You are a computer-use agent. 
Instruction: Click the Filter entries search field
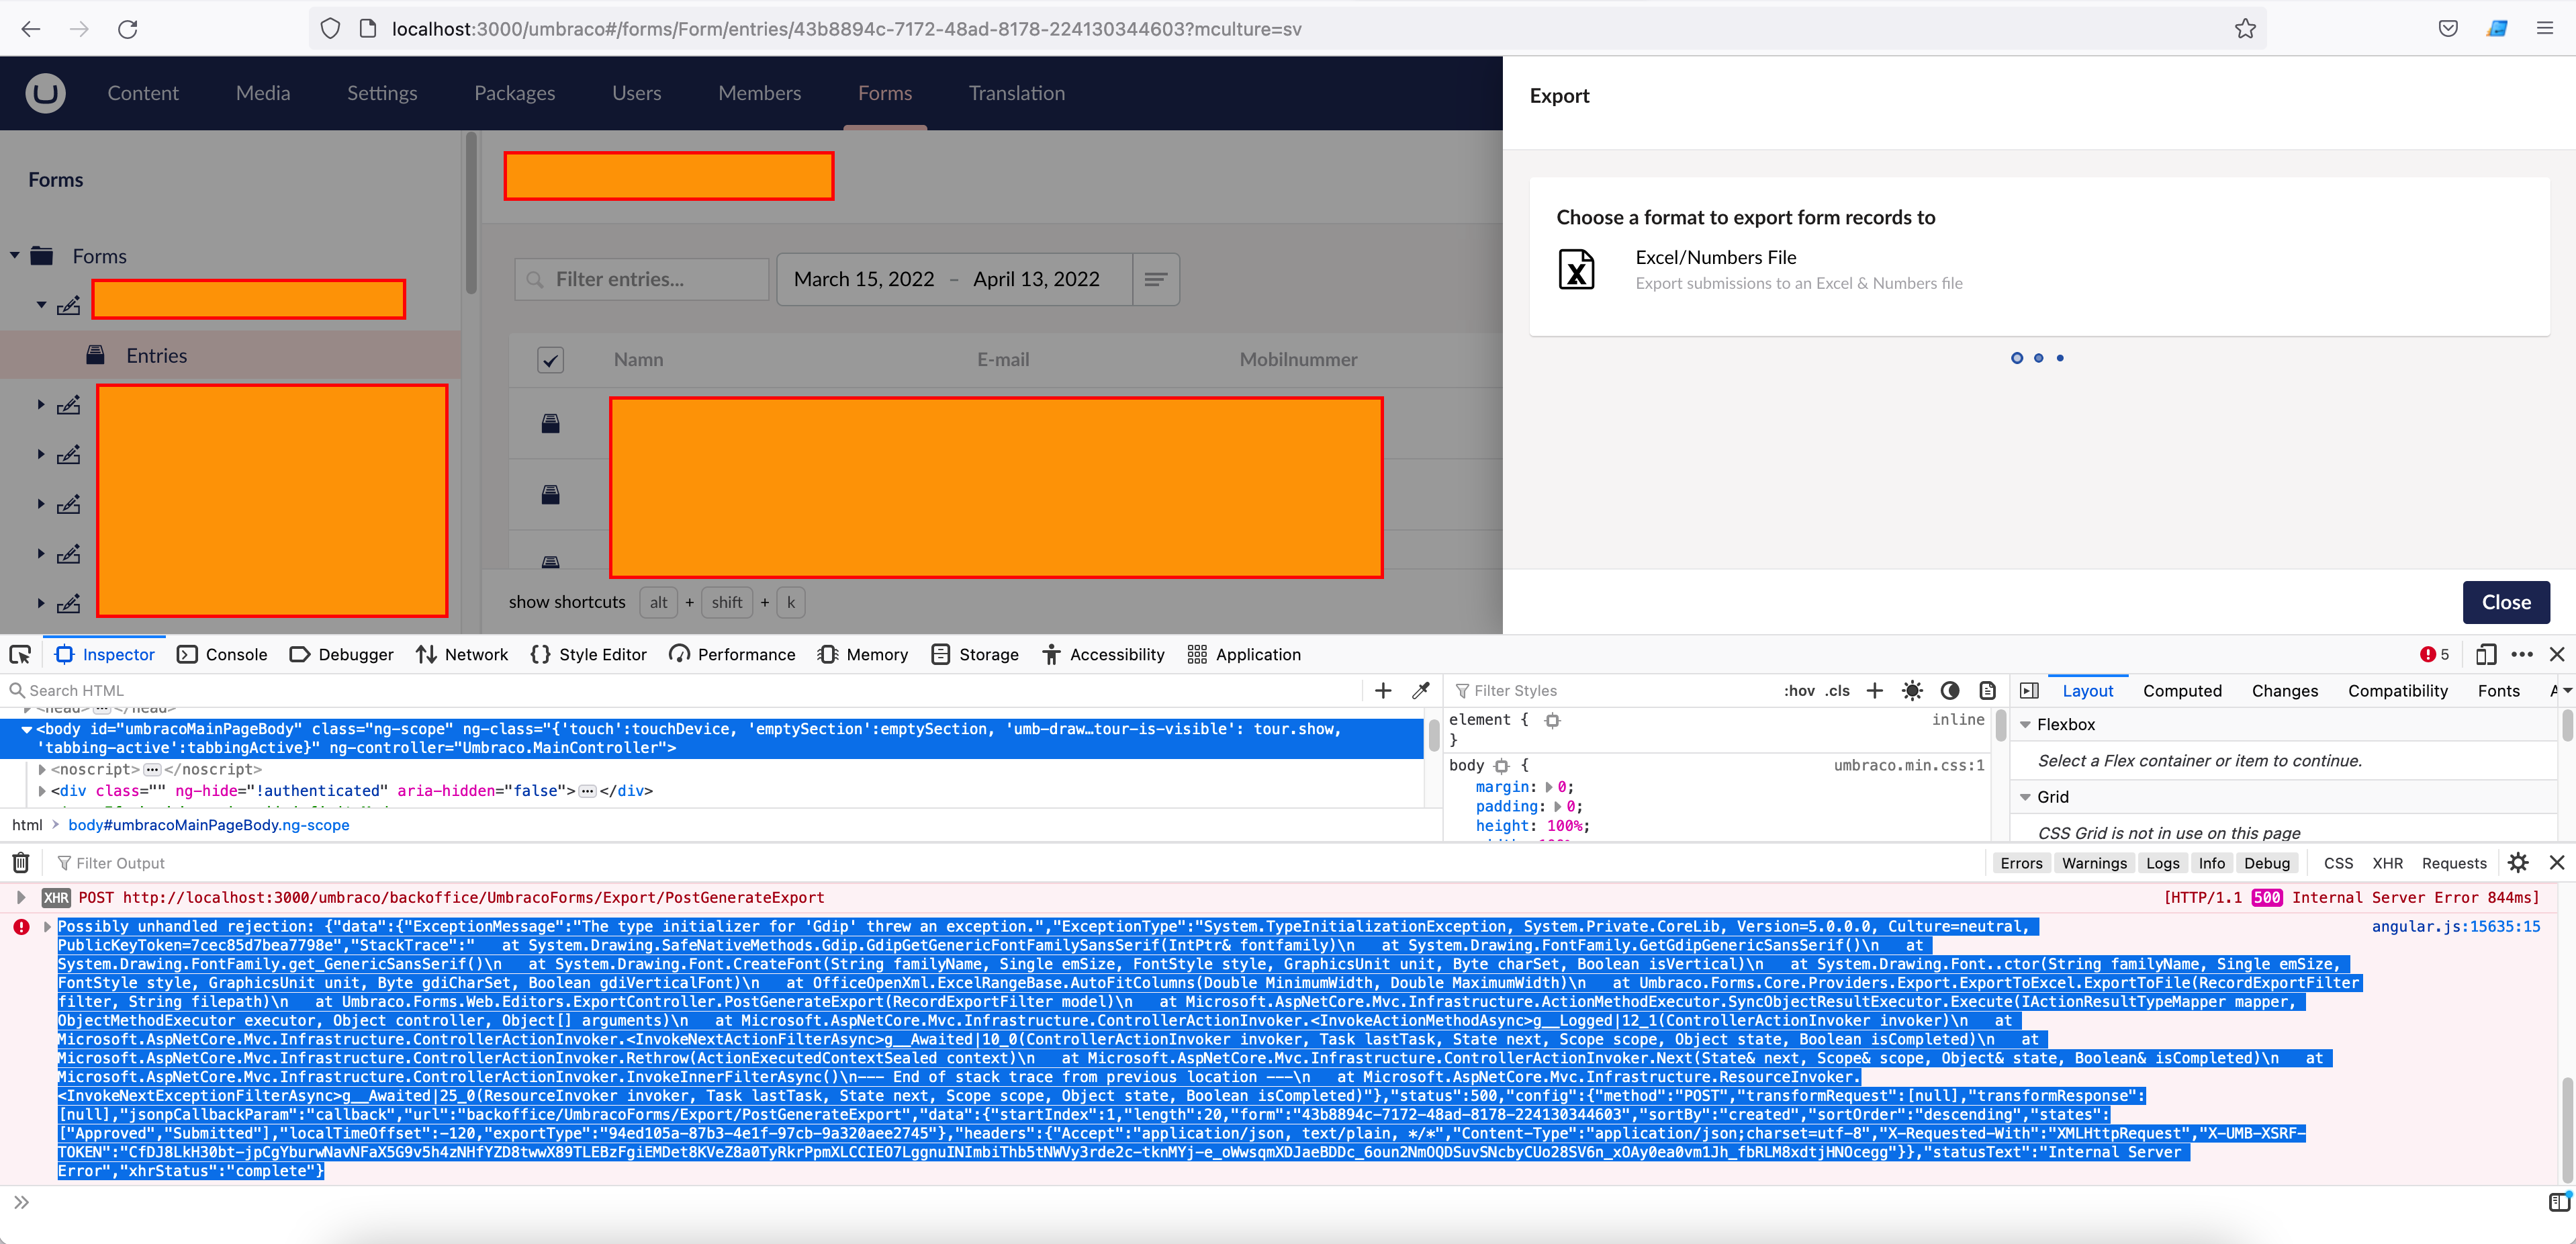coord(641,279)
